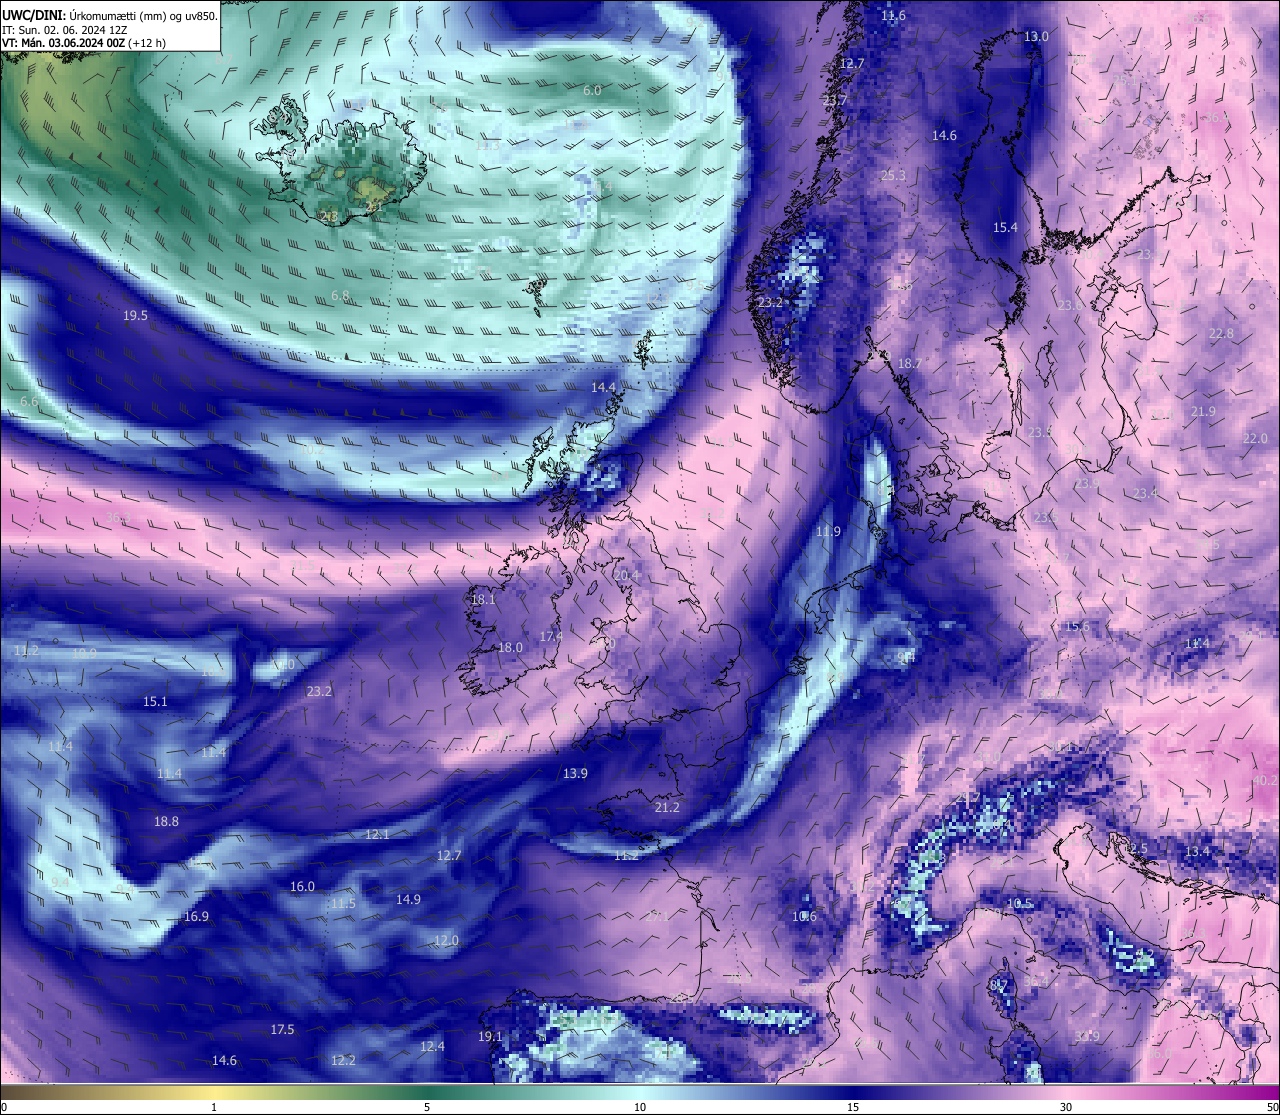Click the colorbar tick label '5'
1280x1115 pixels.
point(427,1107)
